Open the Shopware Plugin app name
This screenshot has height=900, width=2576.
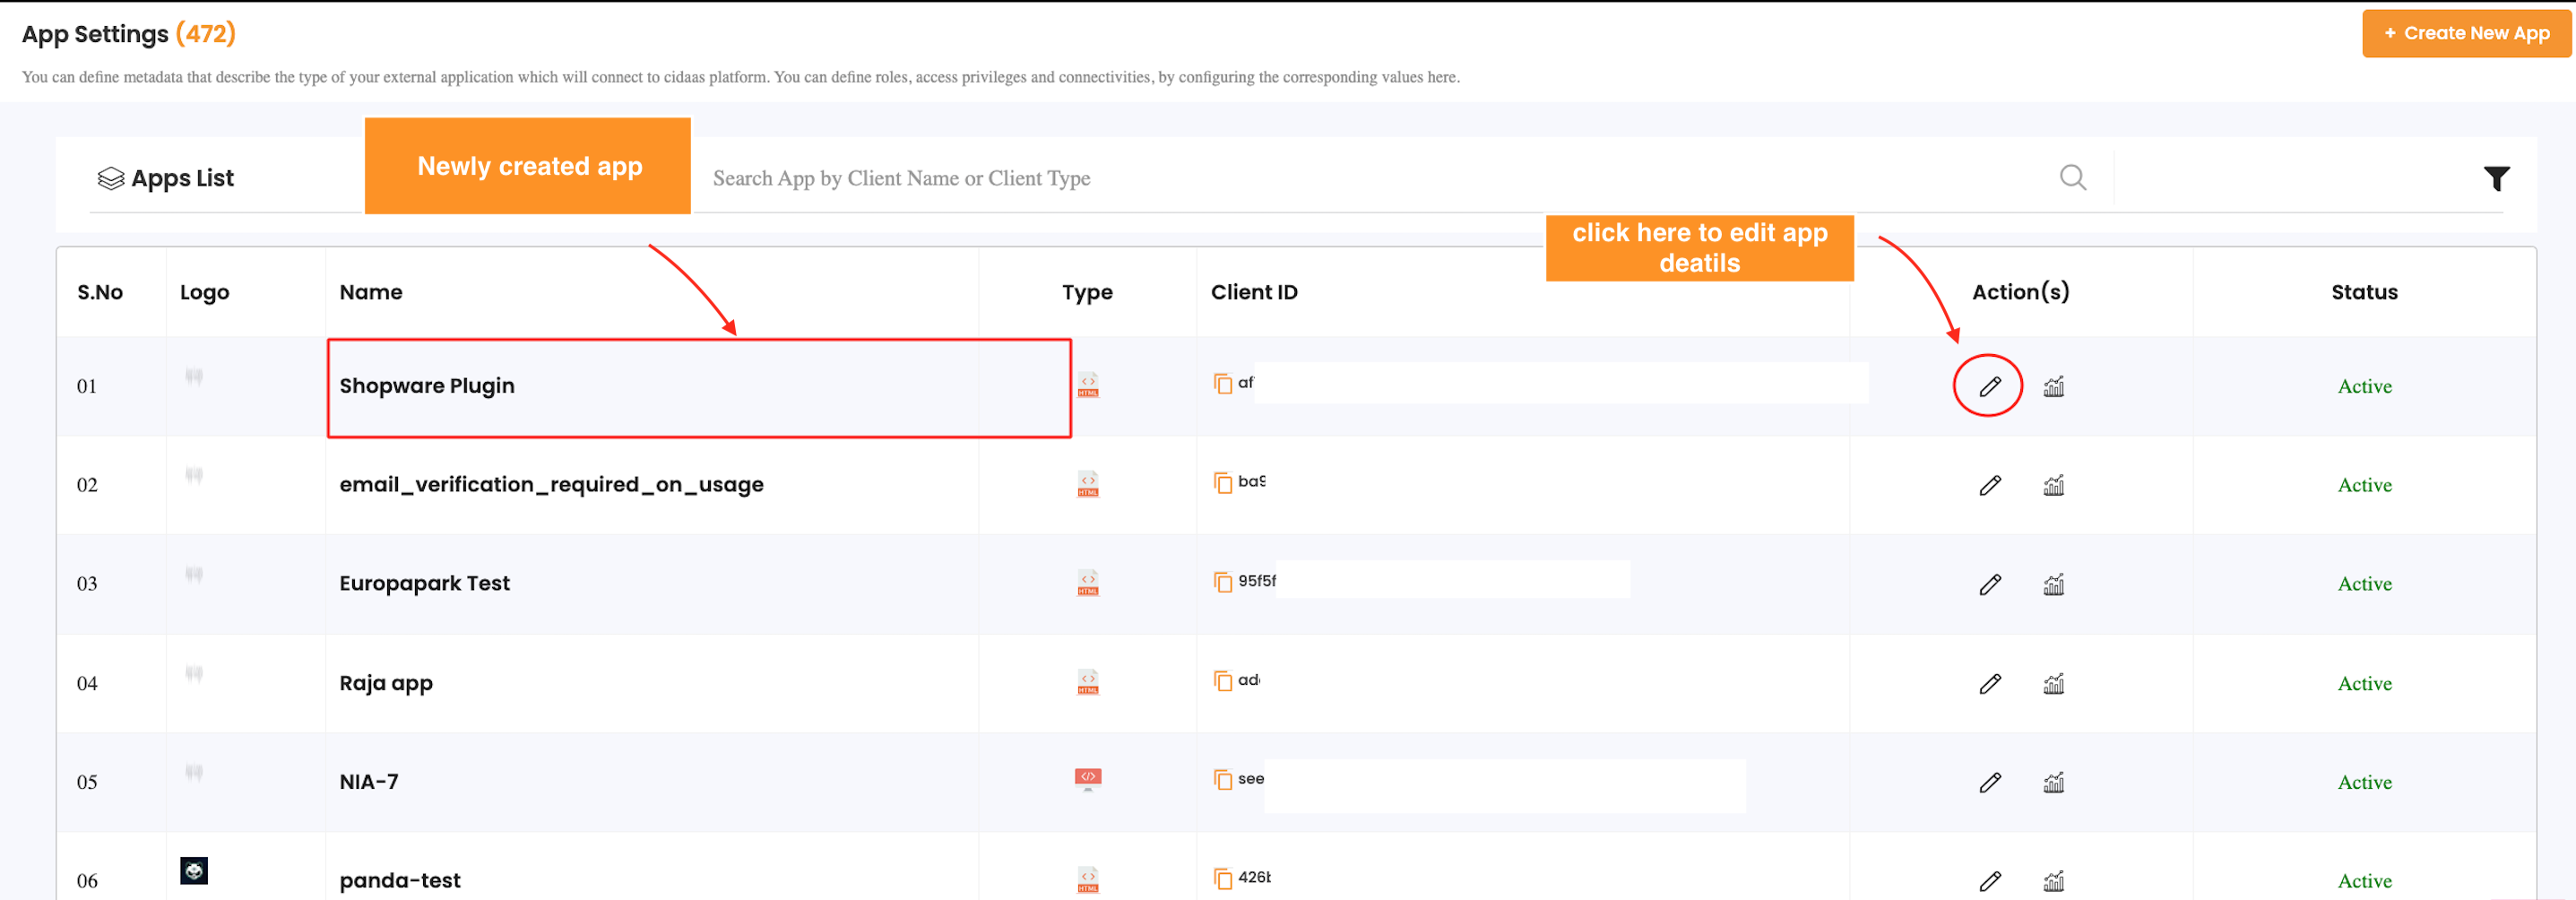tap(427, 386)
